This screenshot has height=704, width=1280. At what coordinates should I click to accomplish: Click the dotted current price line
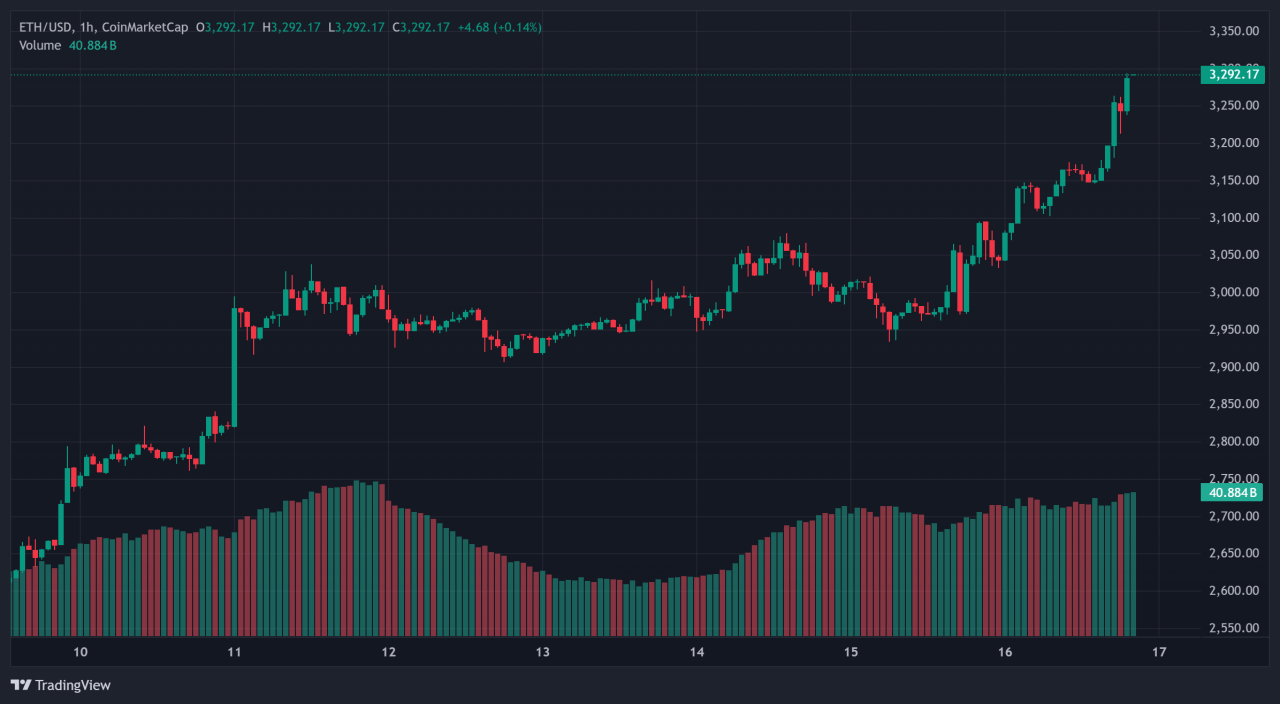pyautogui.click(x=600, y=74)
